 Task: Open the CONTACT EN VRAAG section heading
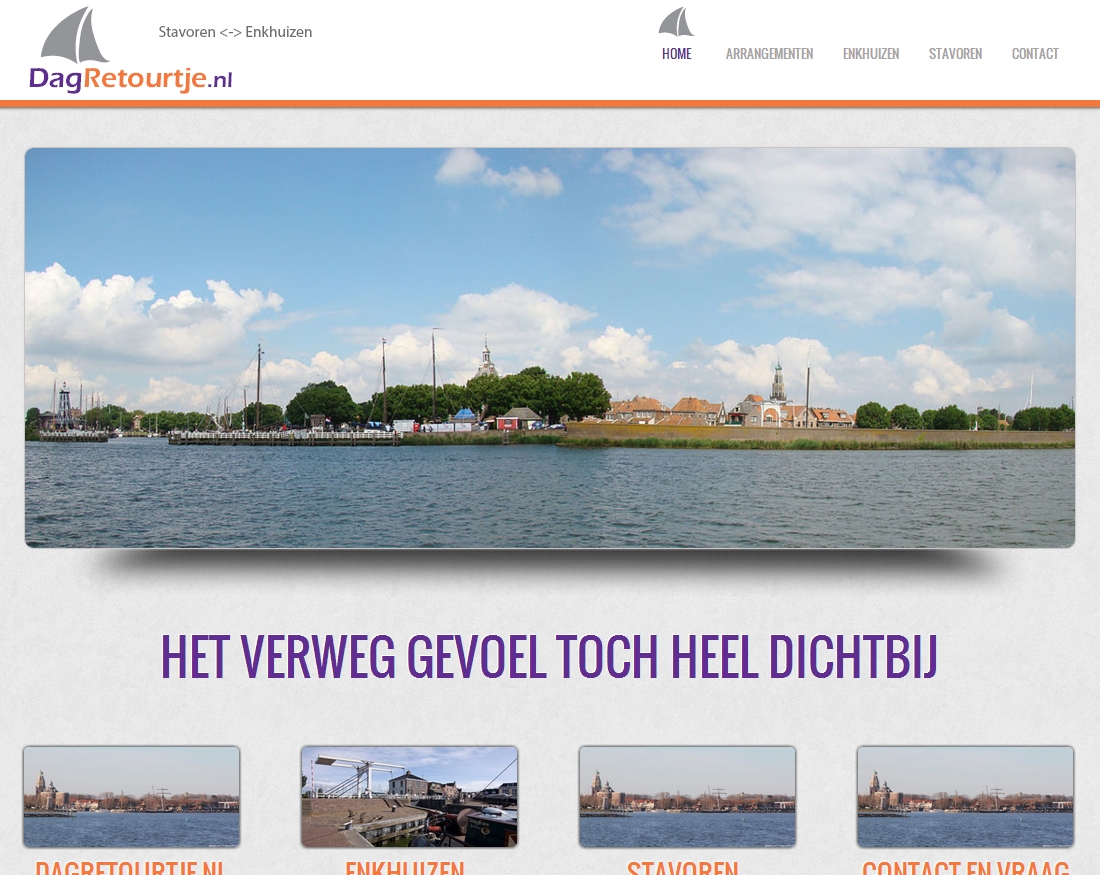tap(965, 867)
